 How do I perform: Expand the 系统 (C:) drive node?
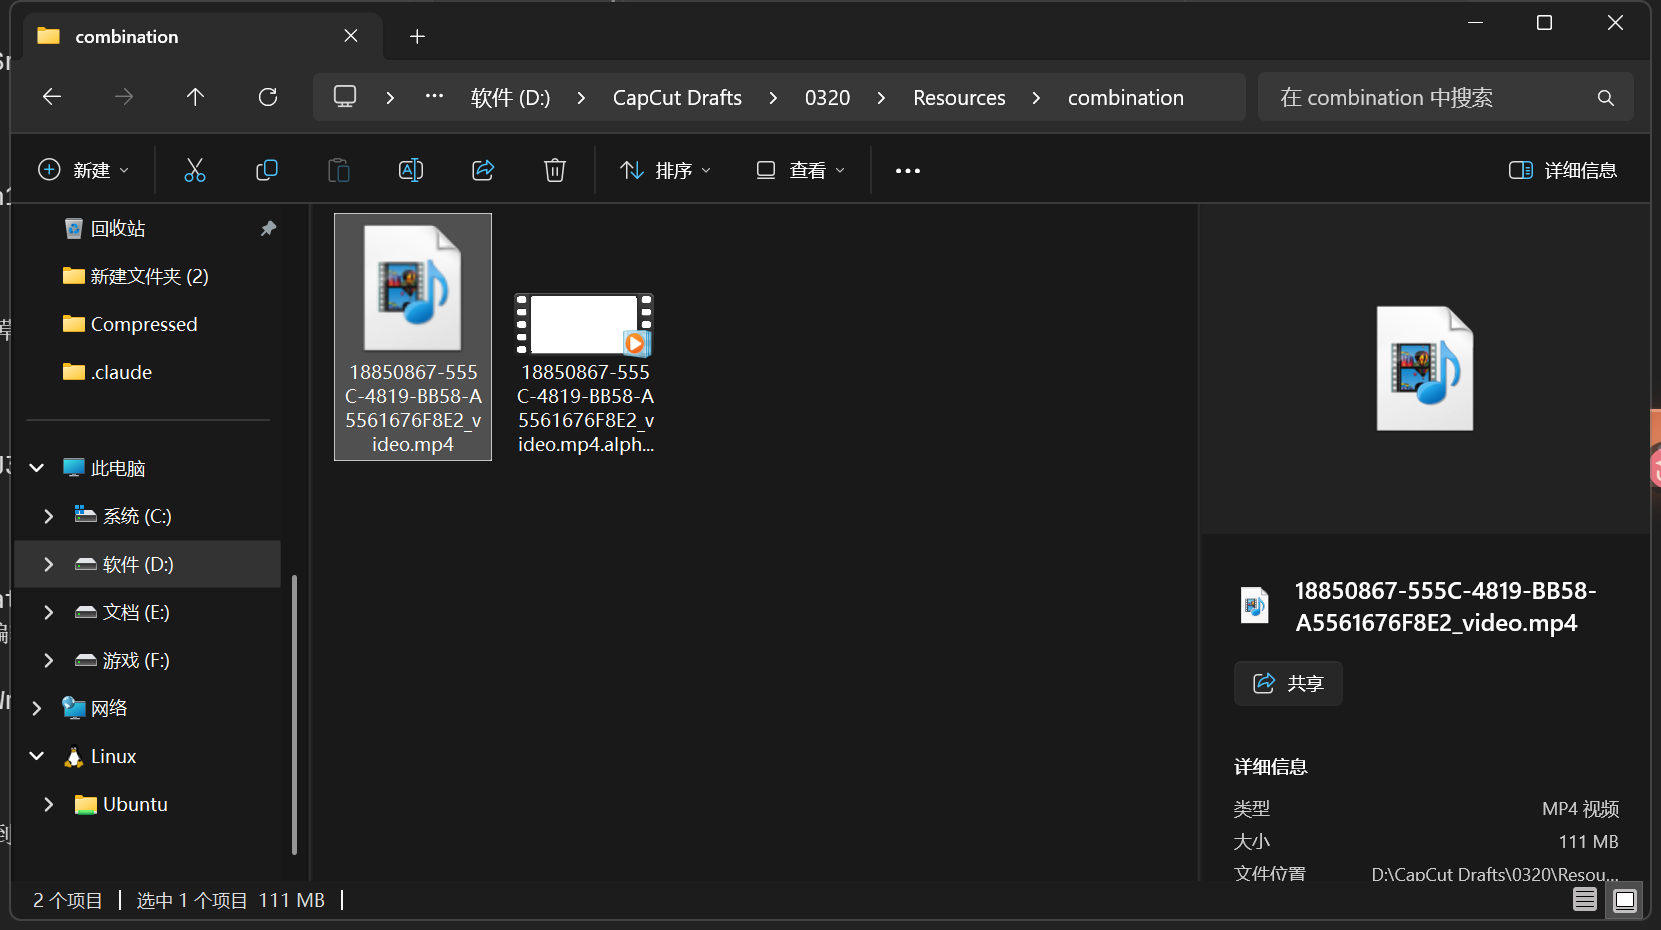click(48, 516)
